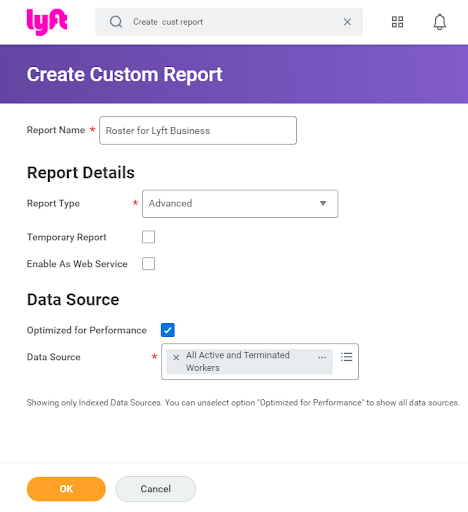Image resolution: width=468 pixels, height=512 pixels.
Task: Open the notifications bell
Action: pos(440,22)
